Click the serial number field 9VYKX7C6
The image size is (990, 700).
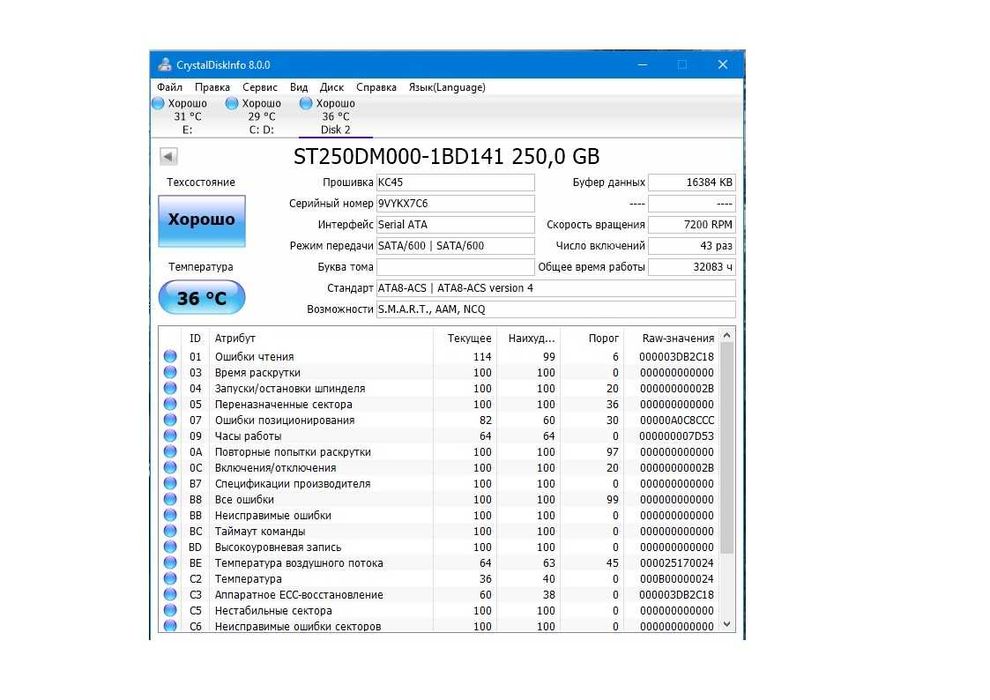[x=455, y=203]
